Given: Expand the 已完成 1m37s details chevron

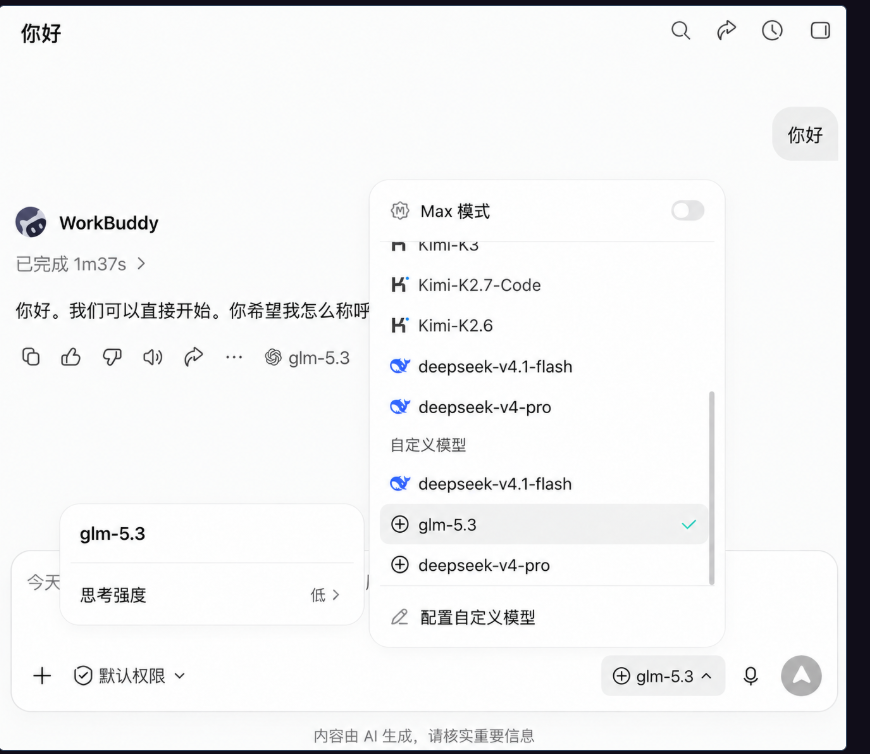Looking at the screenshot, I should point(141,264).
